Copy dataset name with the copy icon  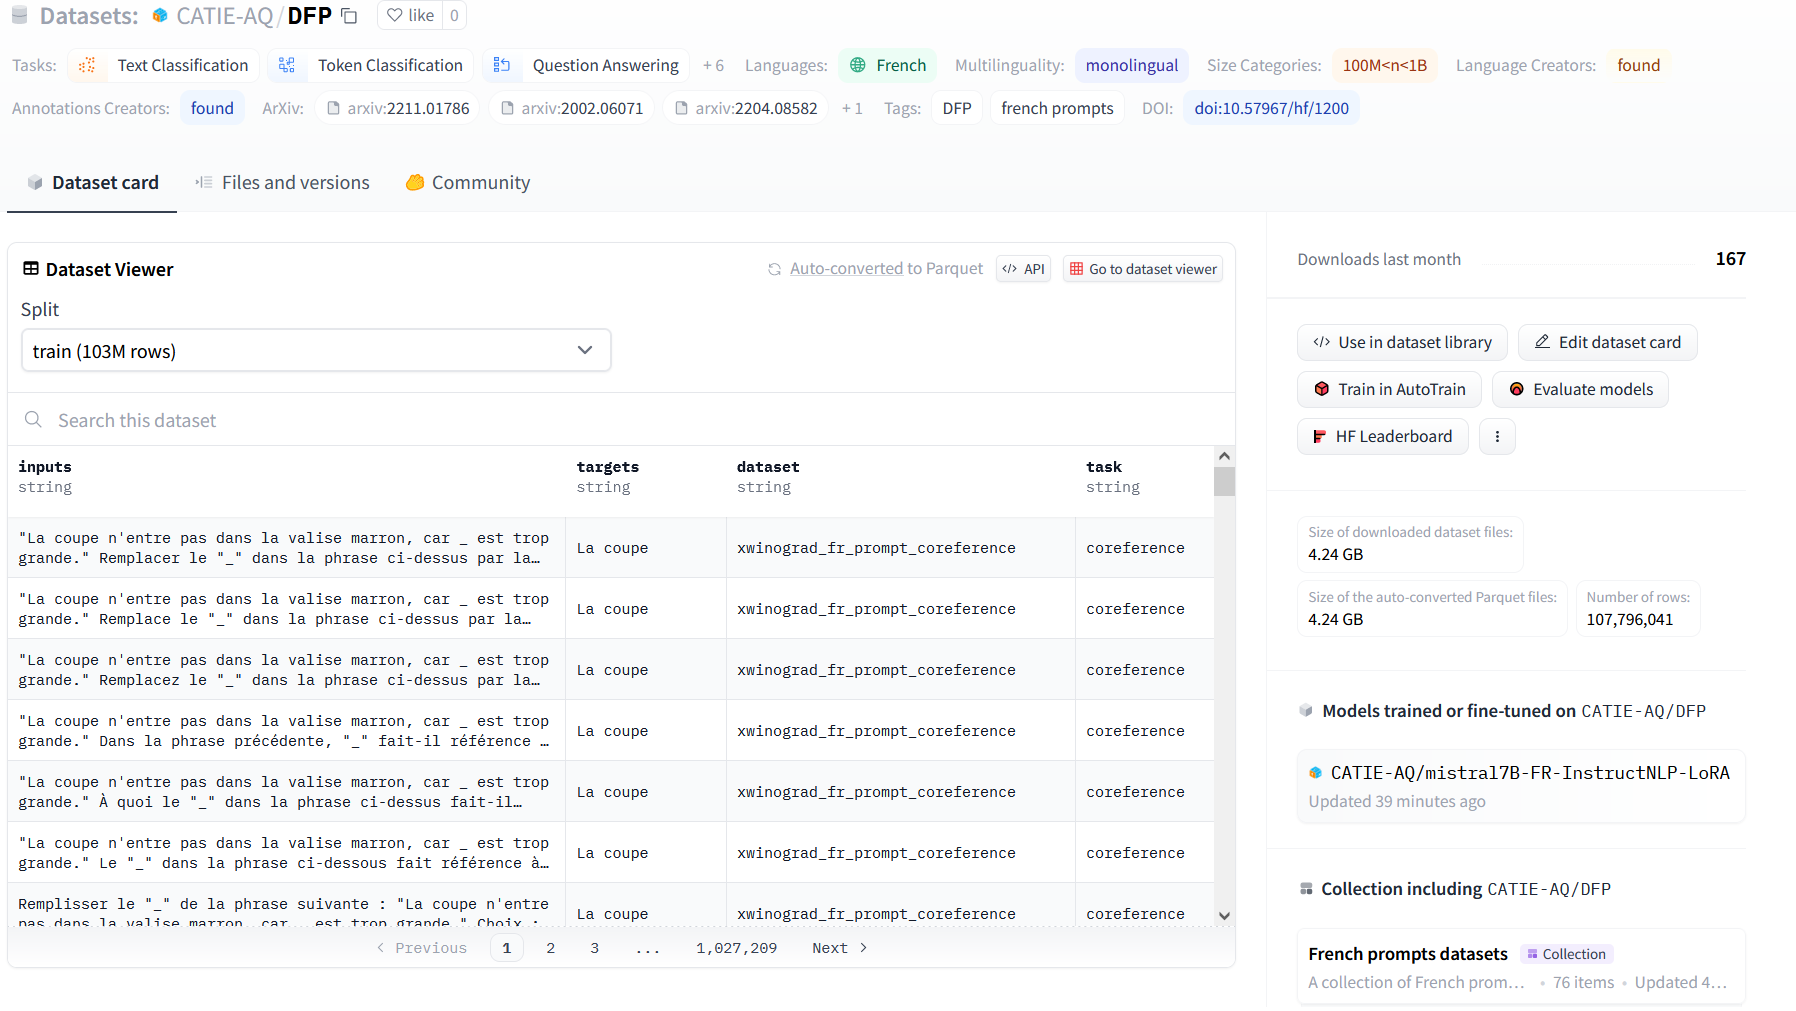click(x=349, y=16)
